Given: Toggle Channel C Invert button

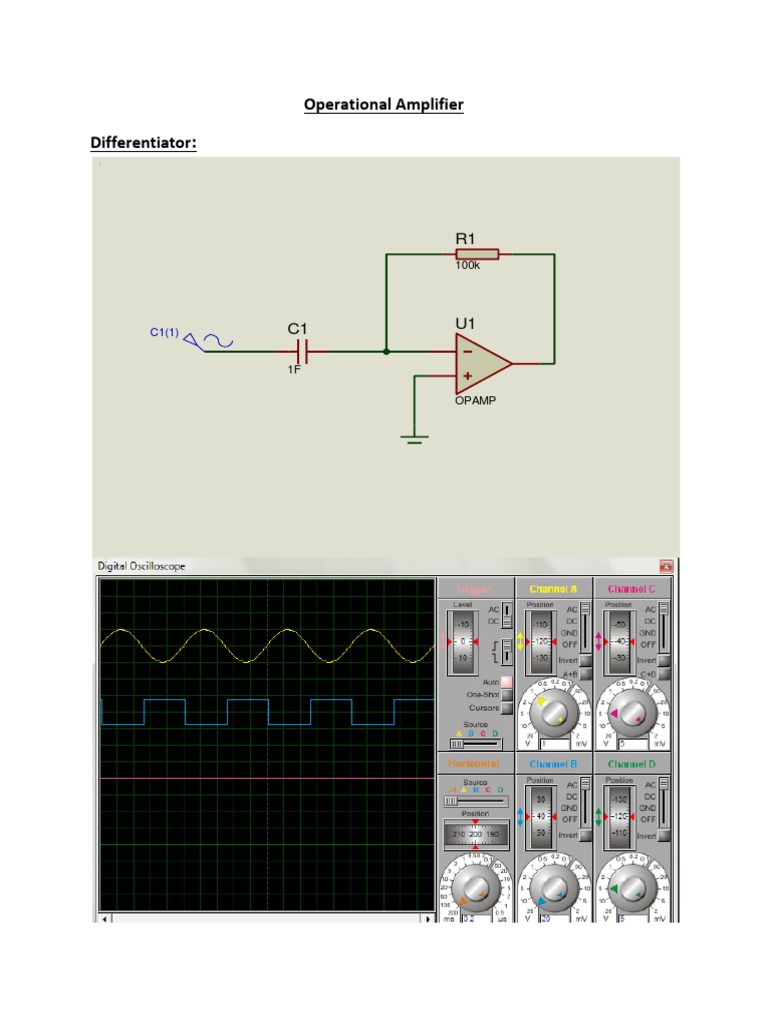Looking at the screenshot, I should tap(664, 660).
